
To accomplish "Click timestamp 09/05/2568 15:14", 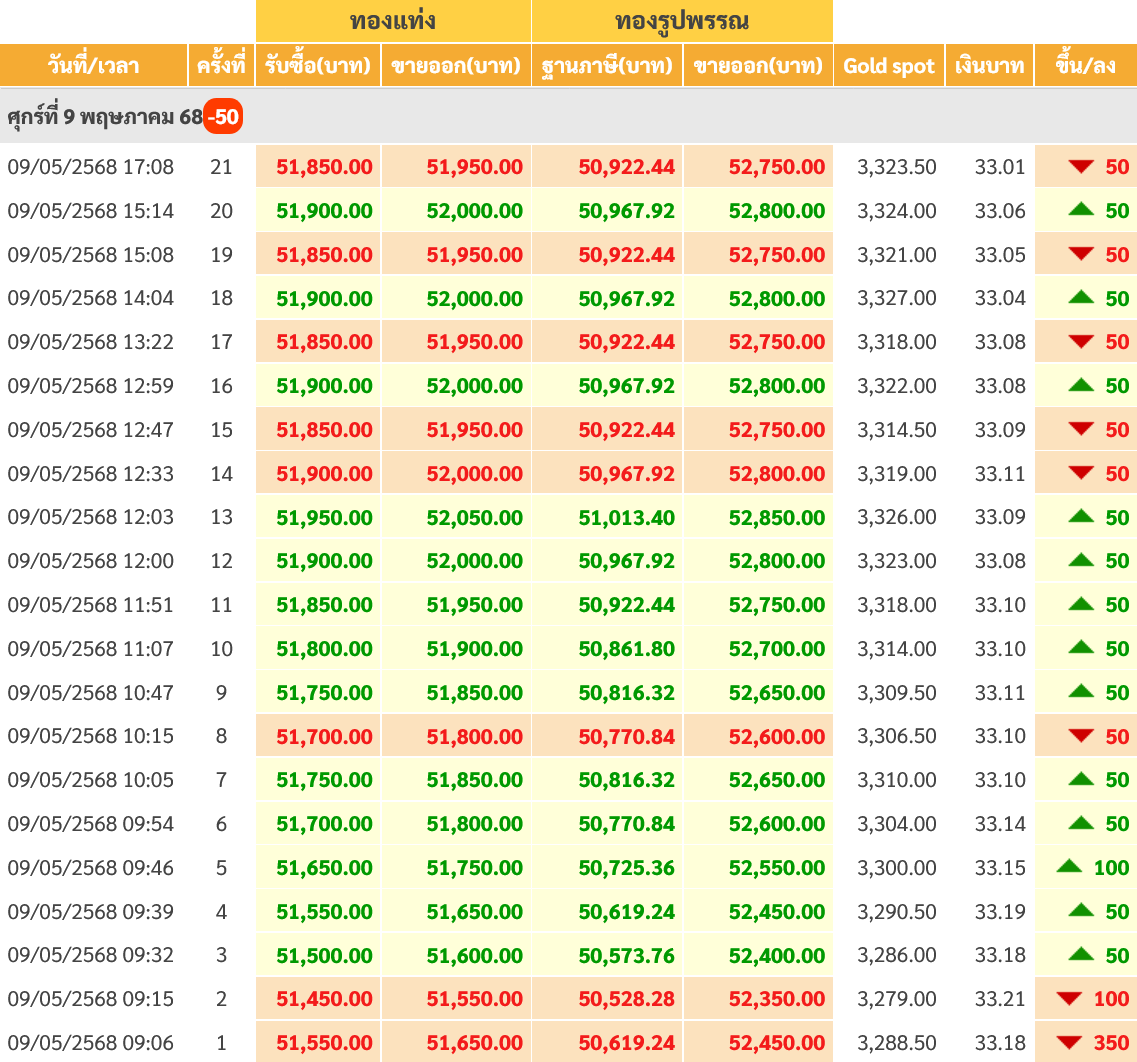I will [x=91, y=211].
